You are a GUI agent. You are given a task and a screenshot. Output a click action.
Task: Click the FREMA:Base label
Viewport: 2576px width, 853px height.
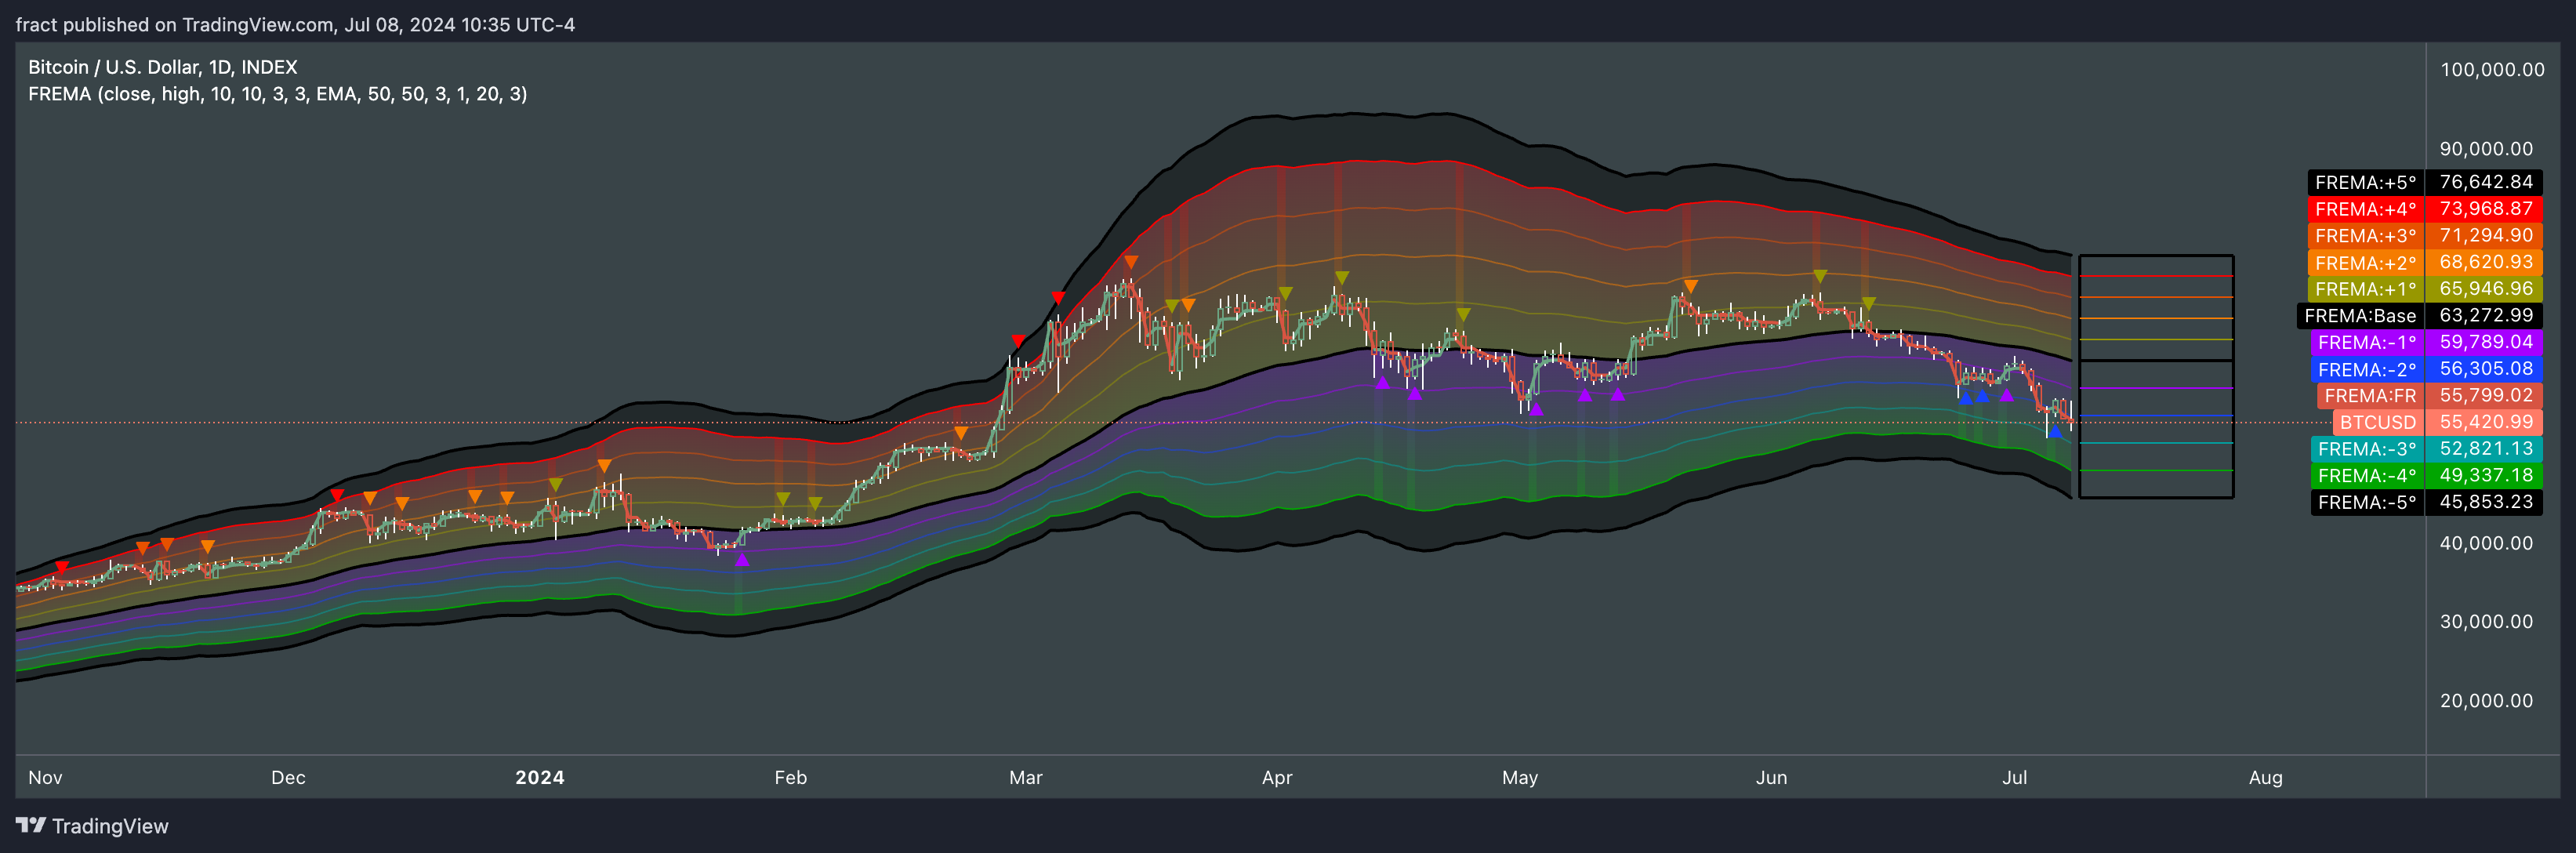tap(2361, 316)
